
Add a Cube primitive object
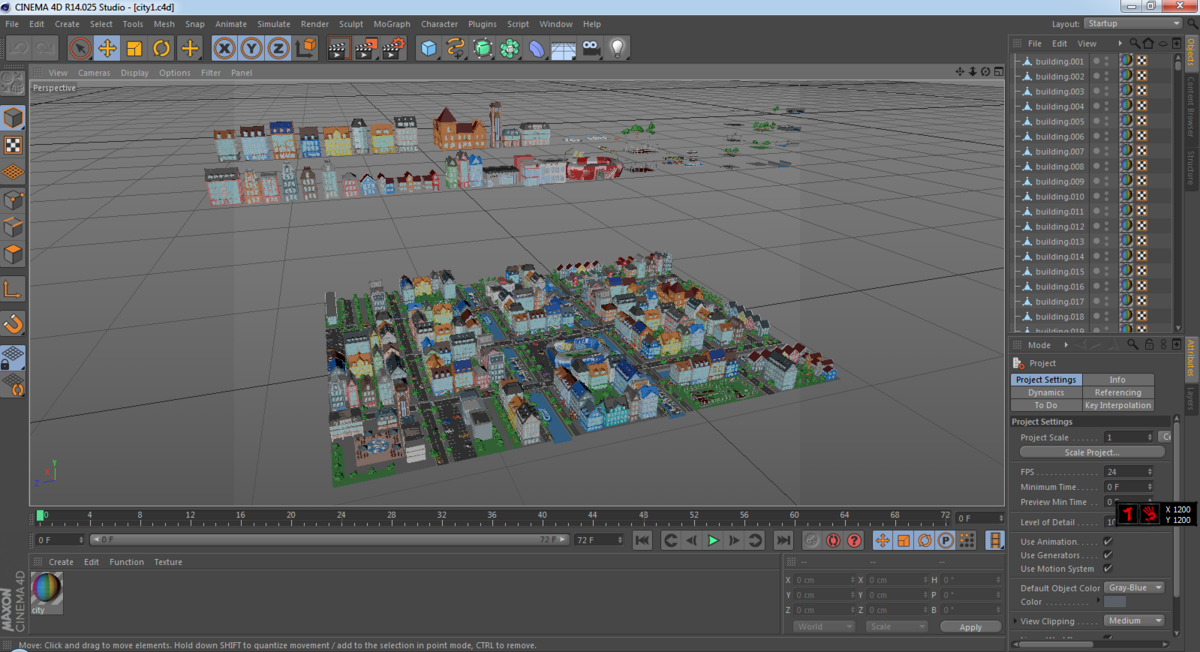(429, 47)
